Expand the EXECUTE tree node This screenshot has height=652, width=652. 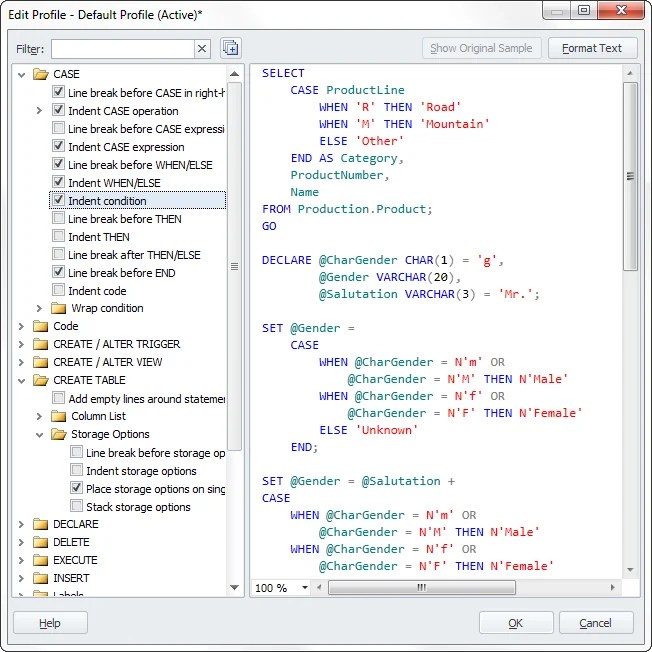coord(21,560)
